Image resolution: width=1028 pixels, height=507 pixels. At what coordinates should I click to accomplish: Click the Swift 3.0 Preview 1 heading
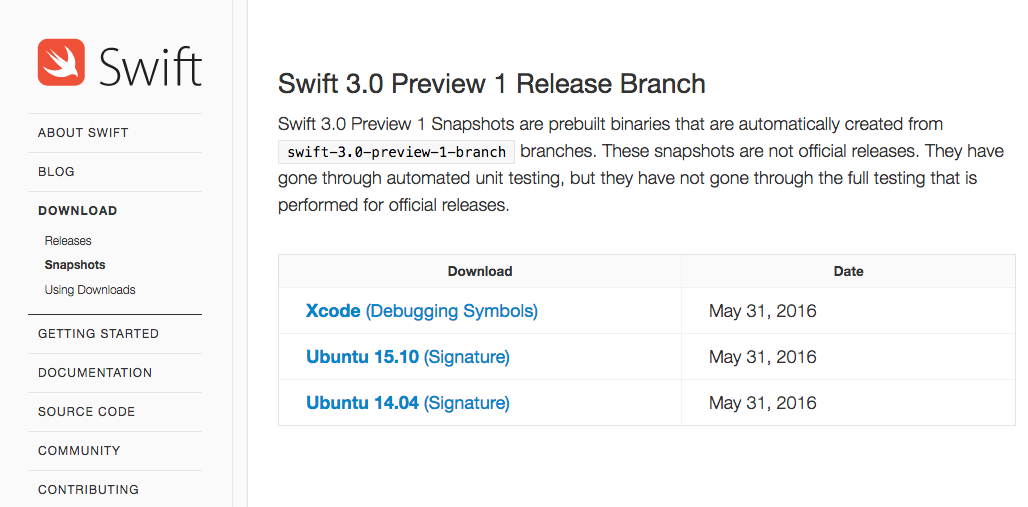point(491,84)
